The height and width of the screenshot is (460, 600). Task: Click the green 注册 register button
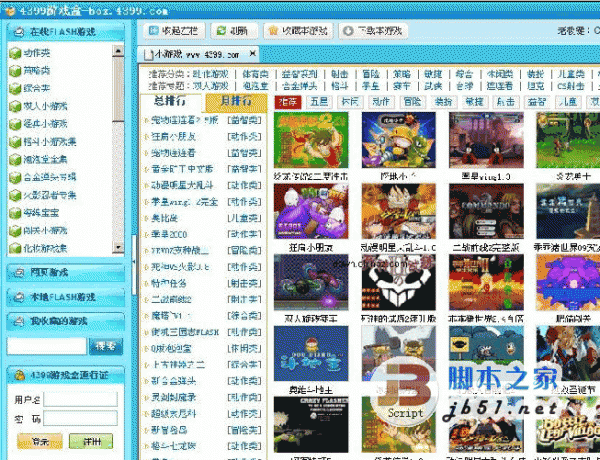(x=91, y=441)
